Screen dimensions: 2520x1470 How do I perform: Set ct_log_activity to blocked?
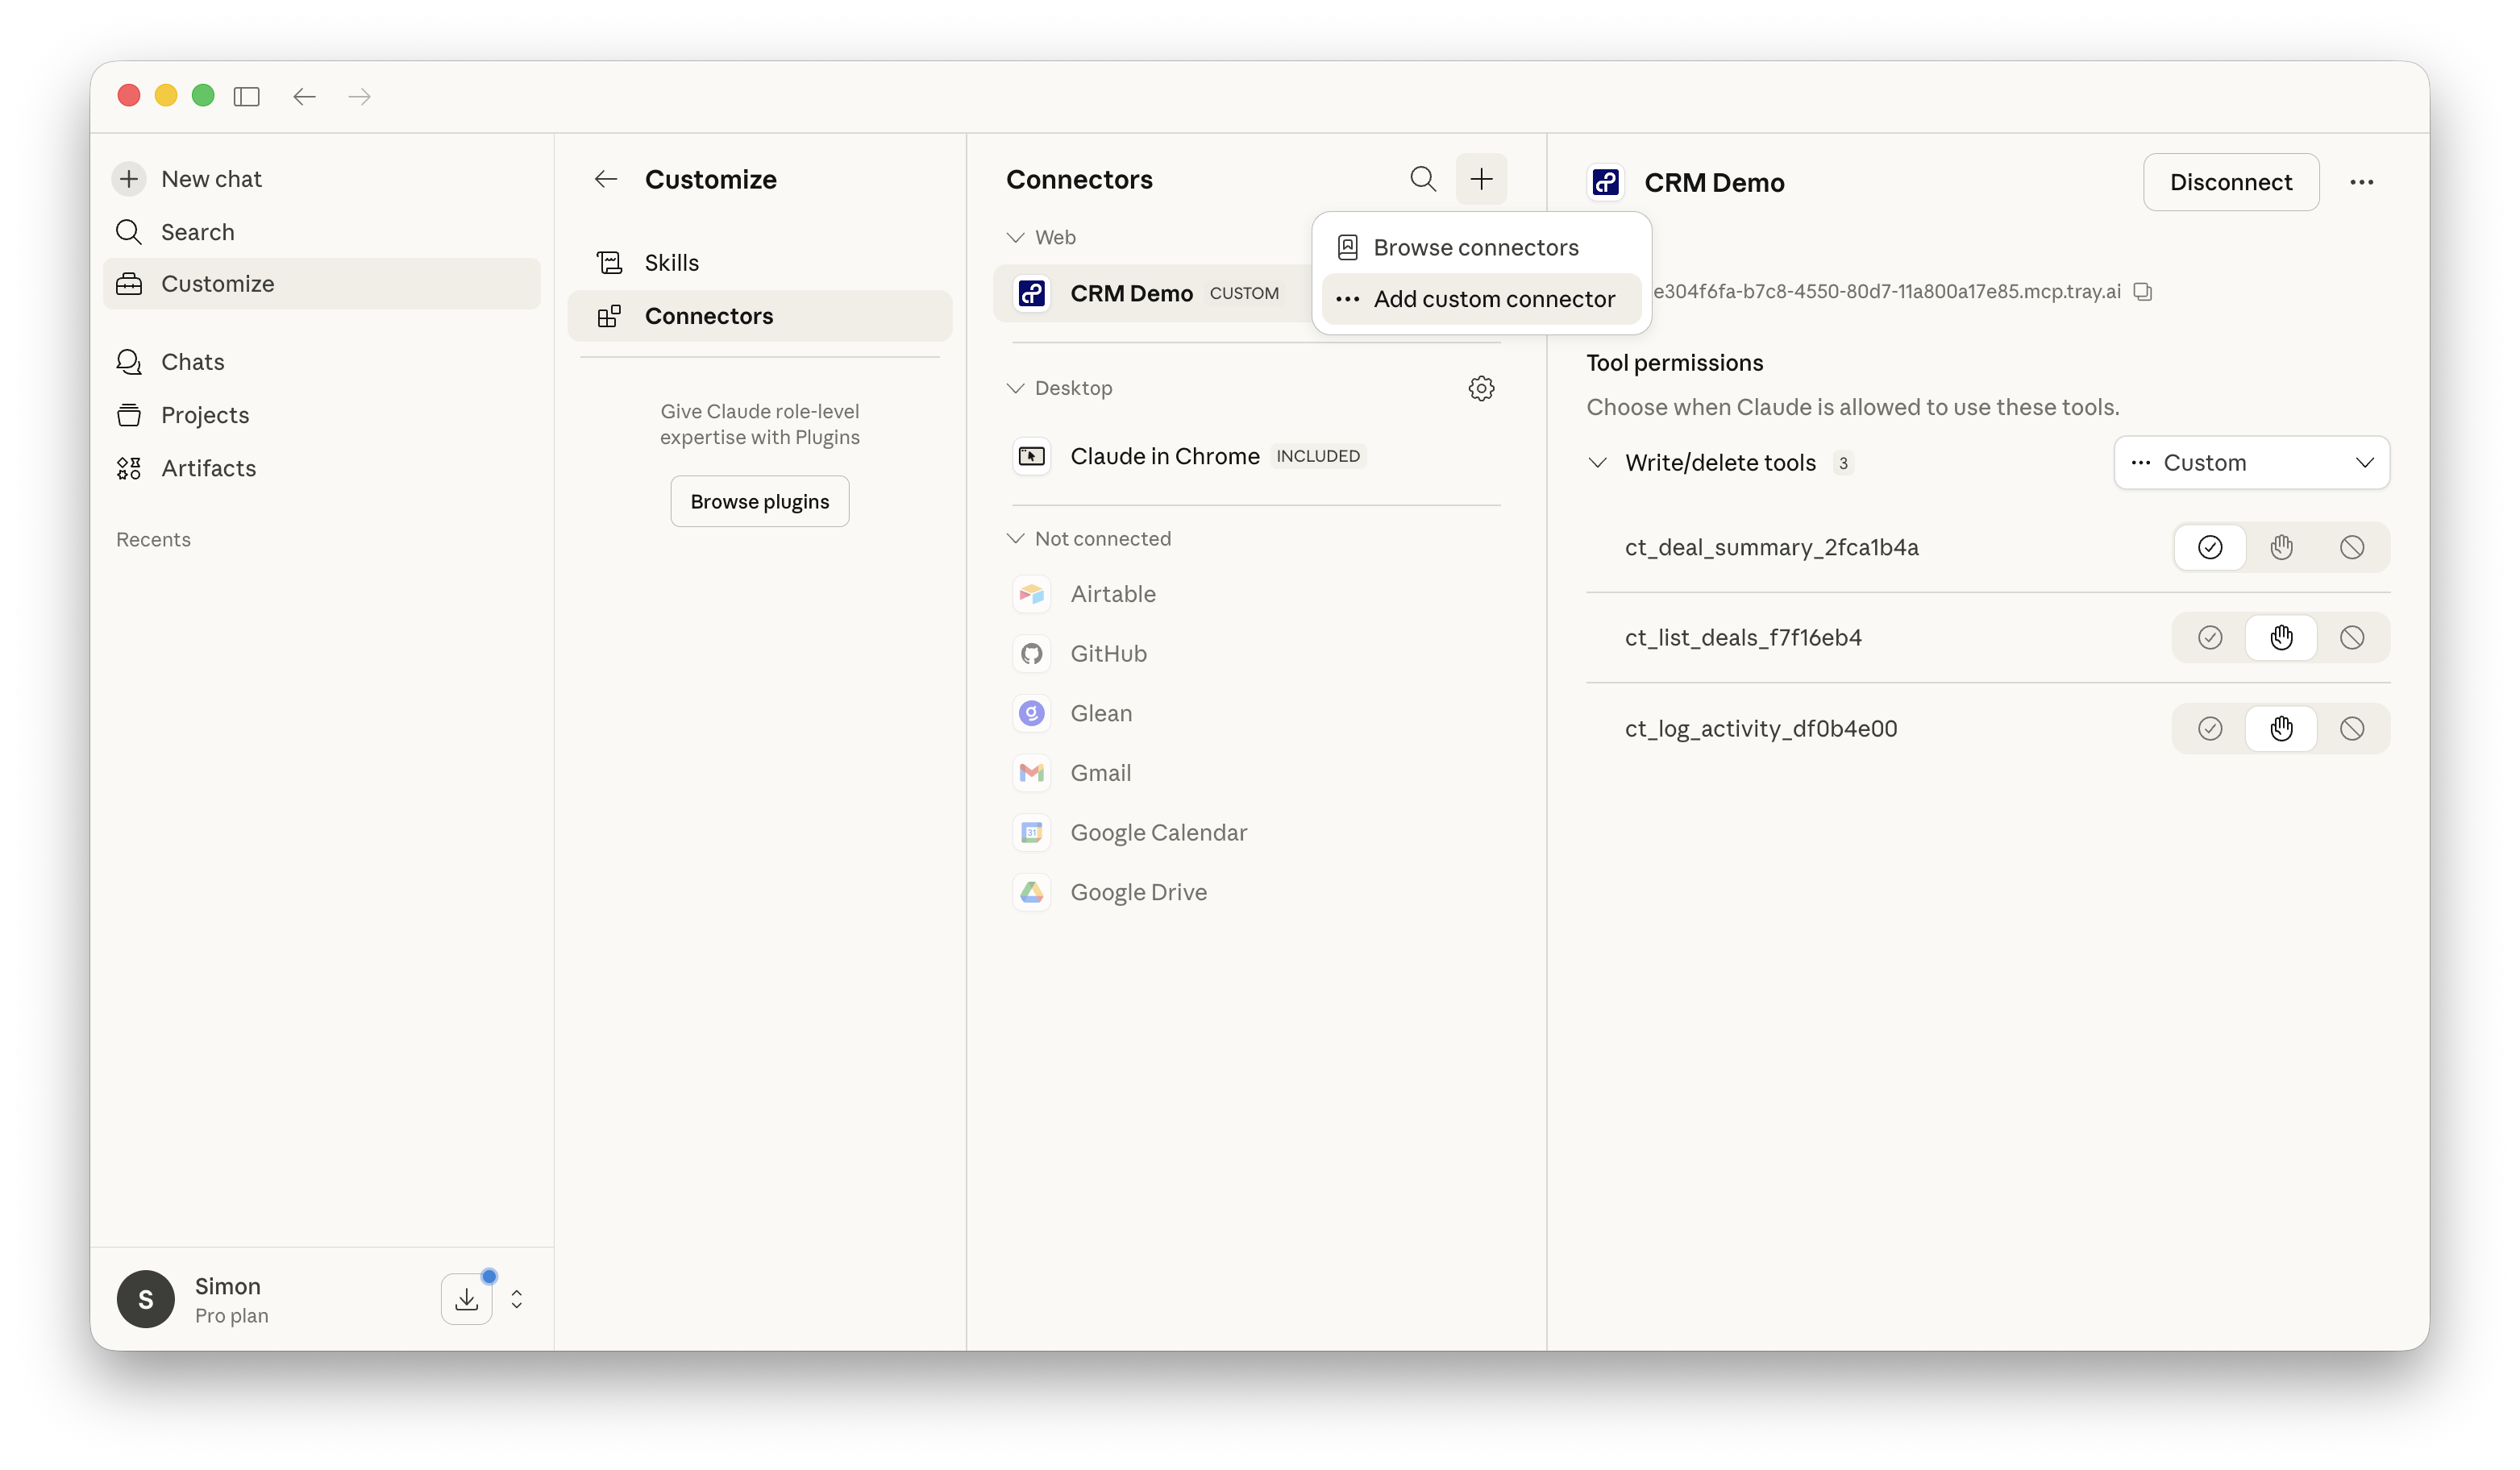coord(2351,729)
